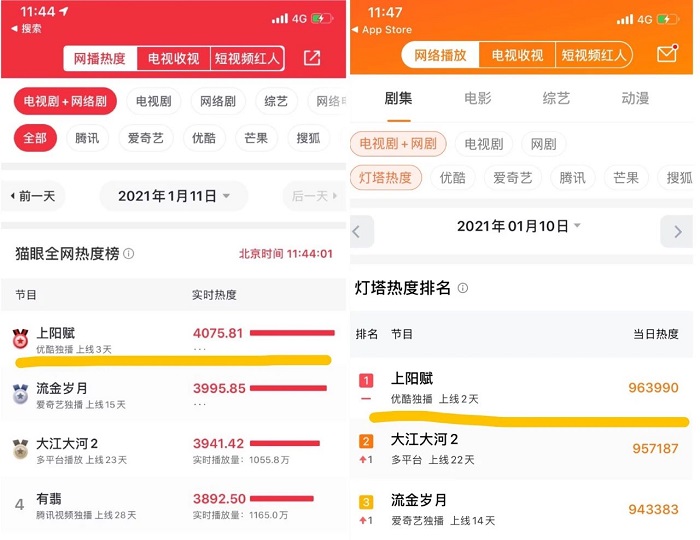Viewport: 700px width, 540px height.
Task: Tap the info icon beside 猫眼全网热度榜
Action: 129,253
